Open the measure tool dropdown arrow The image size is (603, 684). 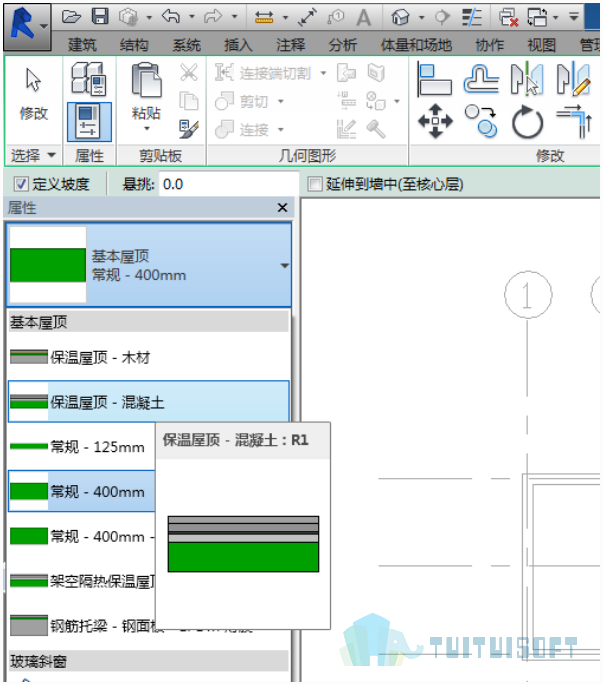[x=285, y=17]
